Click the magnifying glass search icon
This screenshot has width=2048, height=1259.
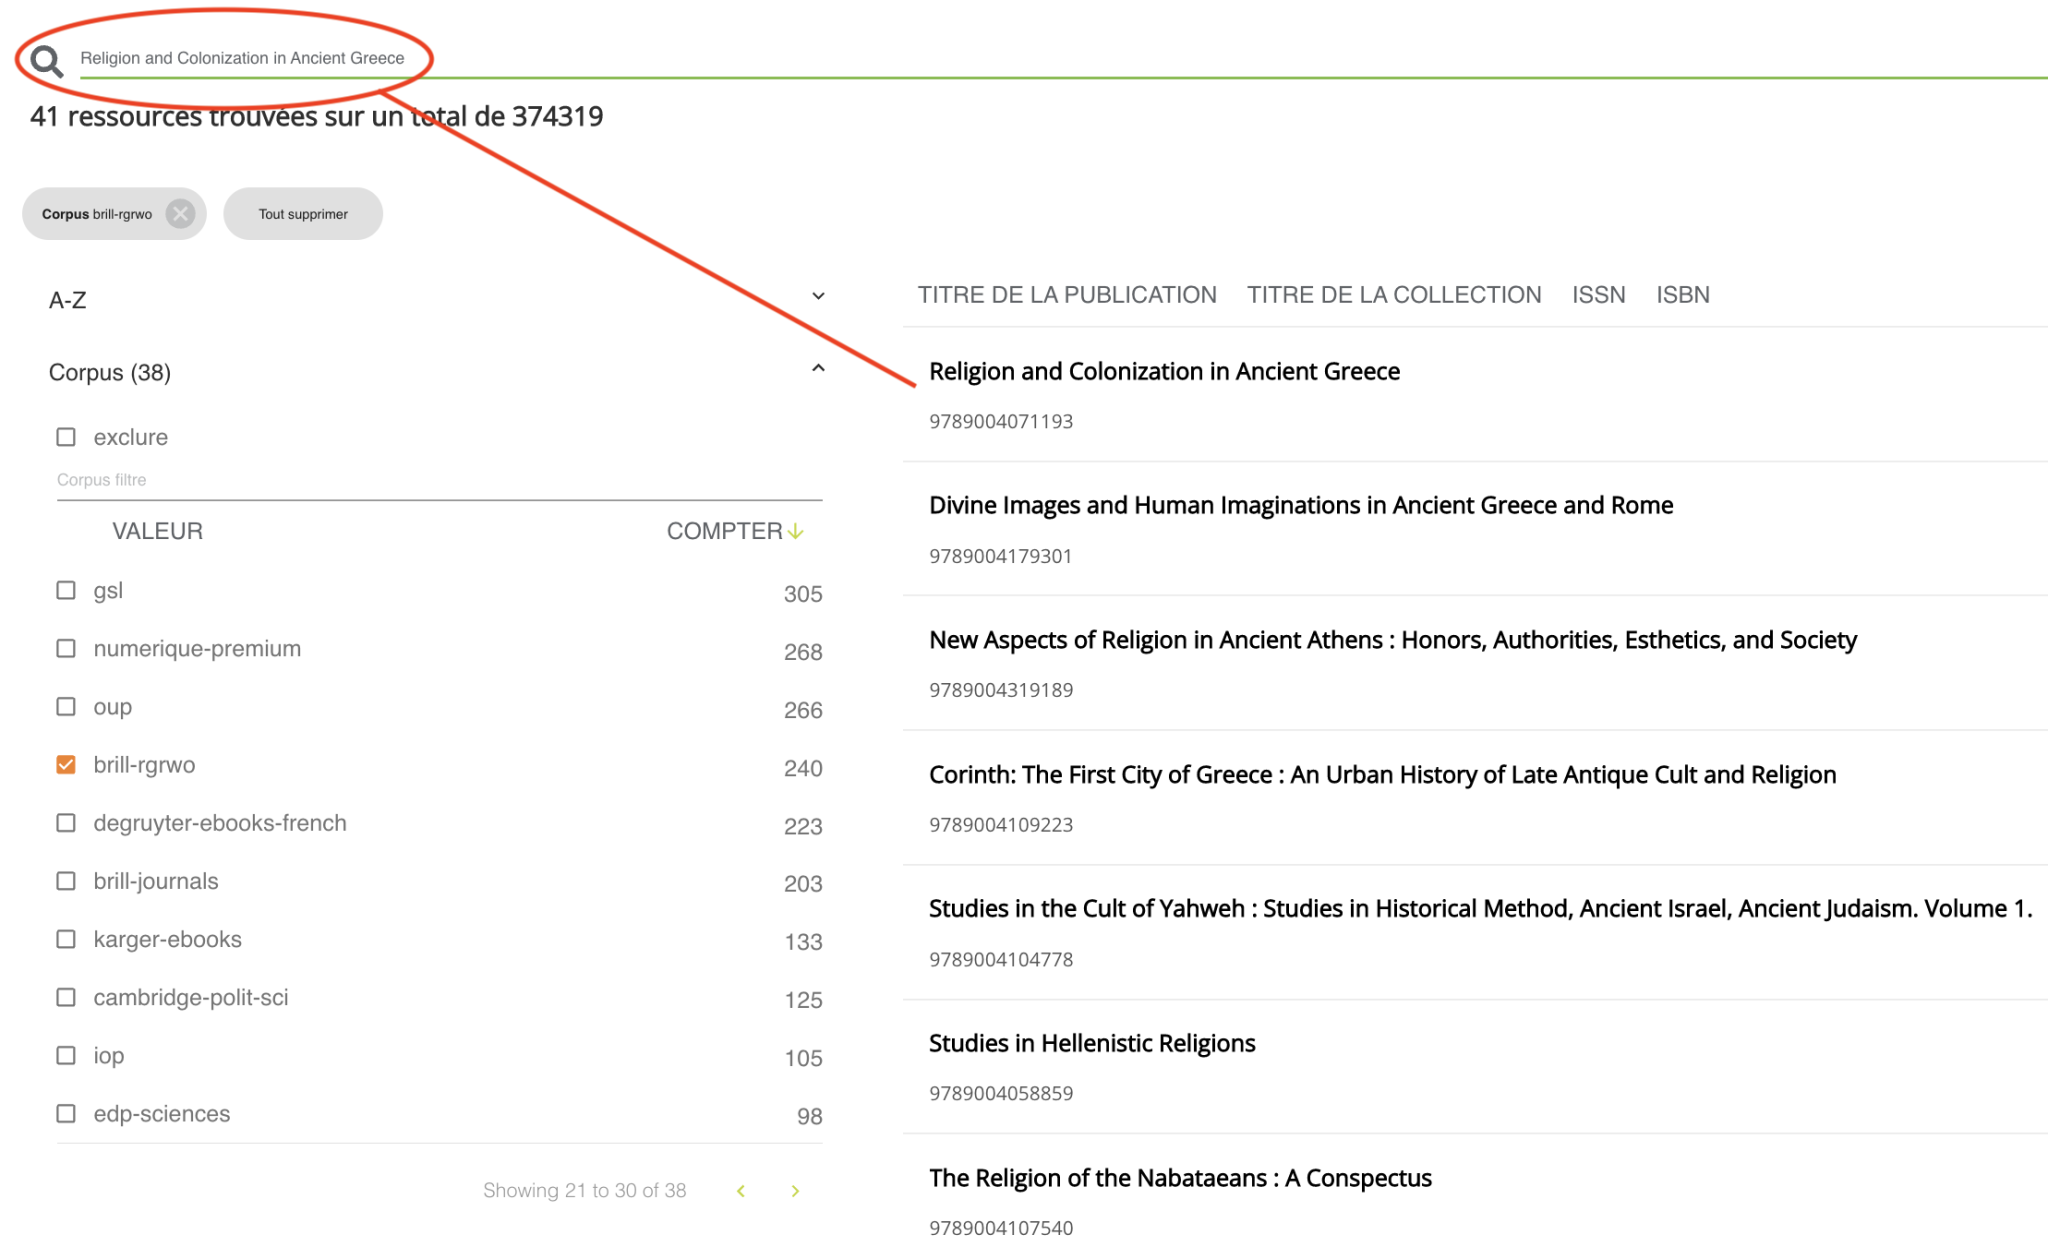(46, 61)
